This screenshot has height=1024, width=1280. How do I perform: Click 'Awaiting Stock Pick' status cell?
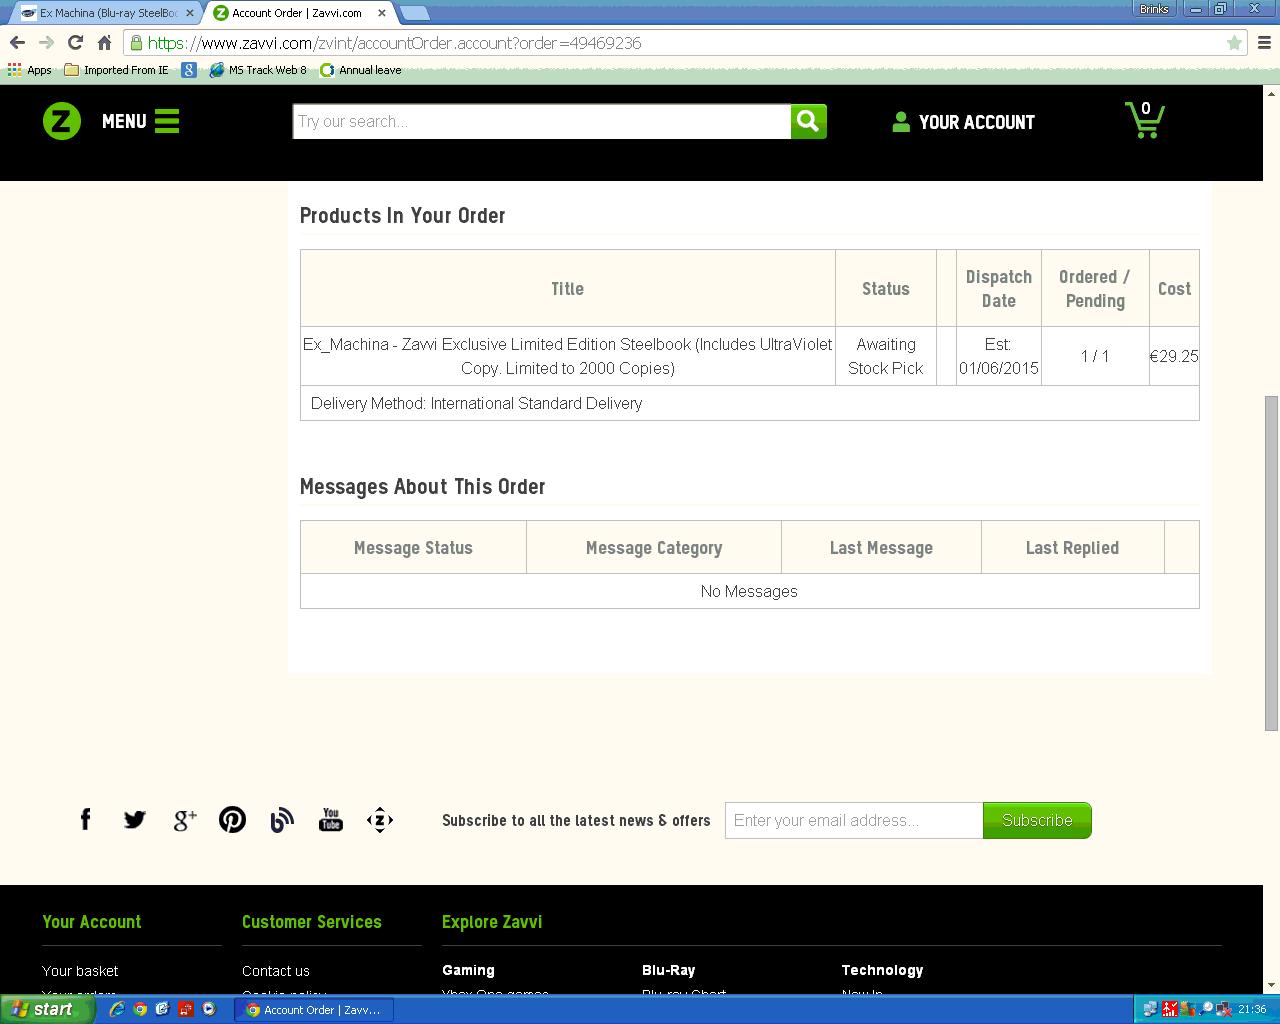coord(886,356)
